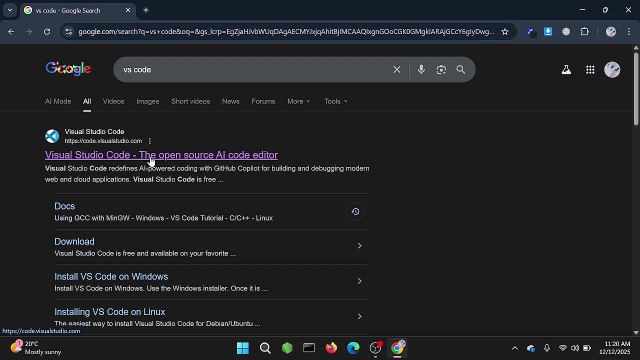Viewport: 640px width, 360px height.
Task: Launch Firefox from the taskbar
Action: coord(331,348)
